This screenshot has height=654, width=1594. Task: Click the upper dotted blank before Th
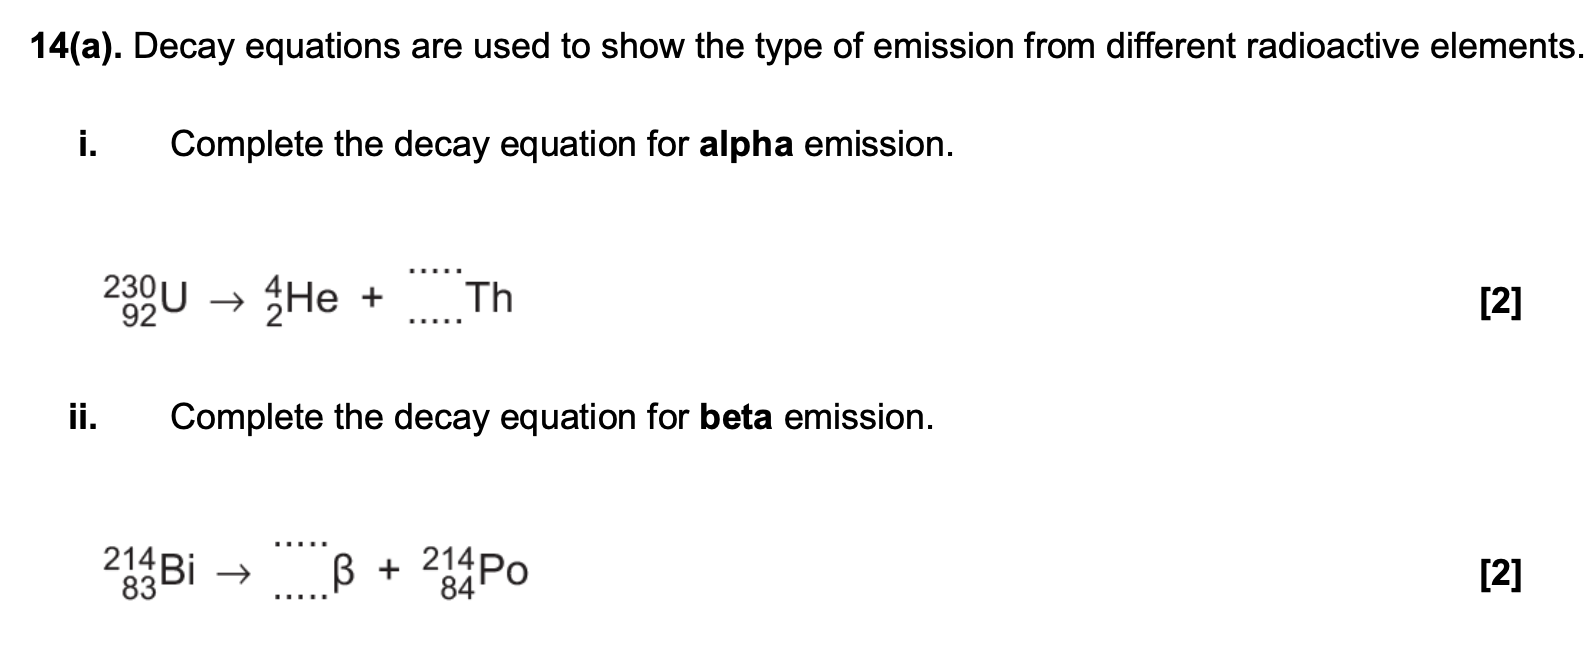click(436, 272)
